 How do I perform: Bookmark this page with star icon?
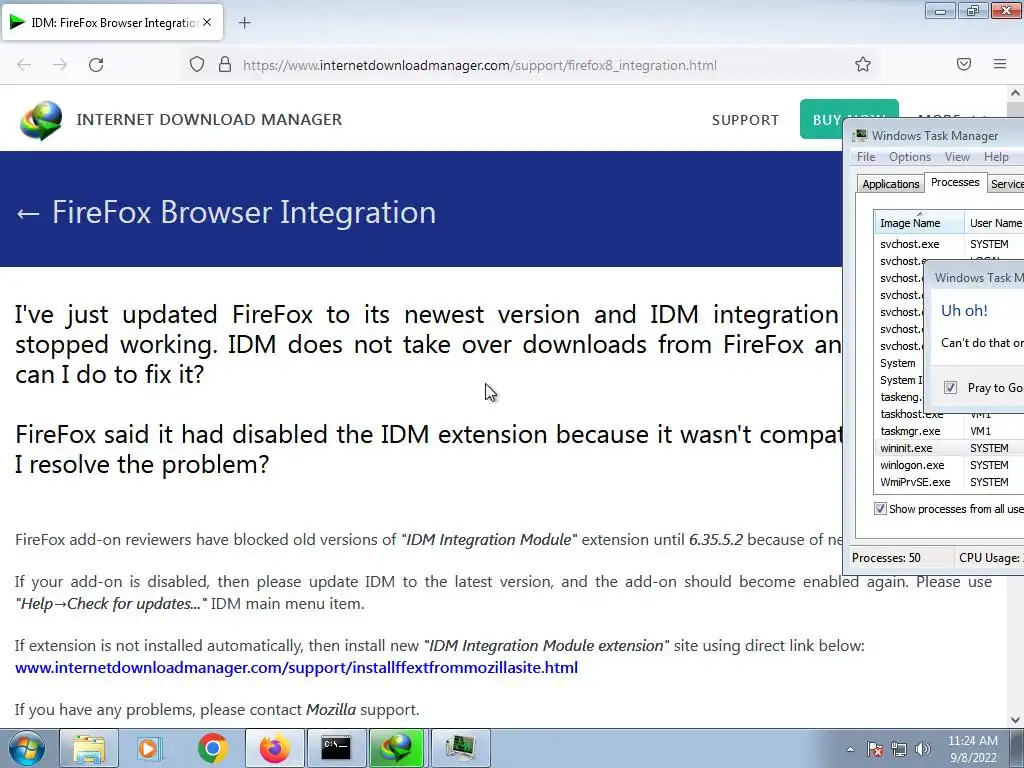[863, 64]
